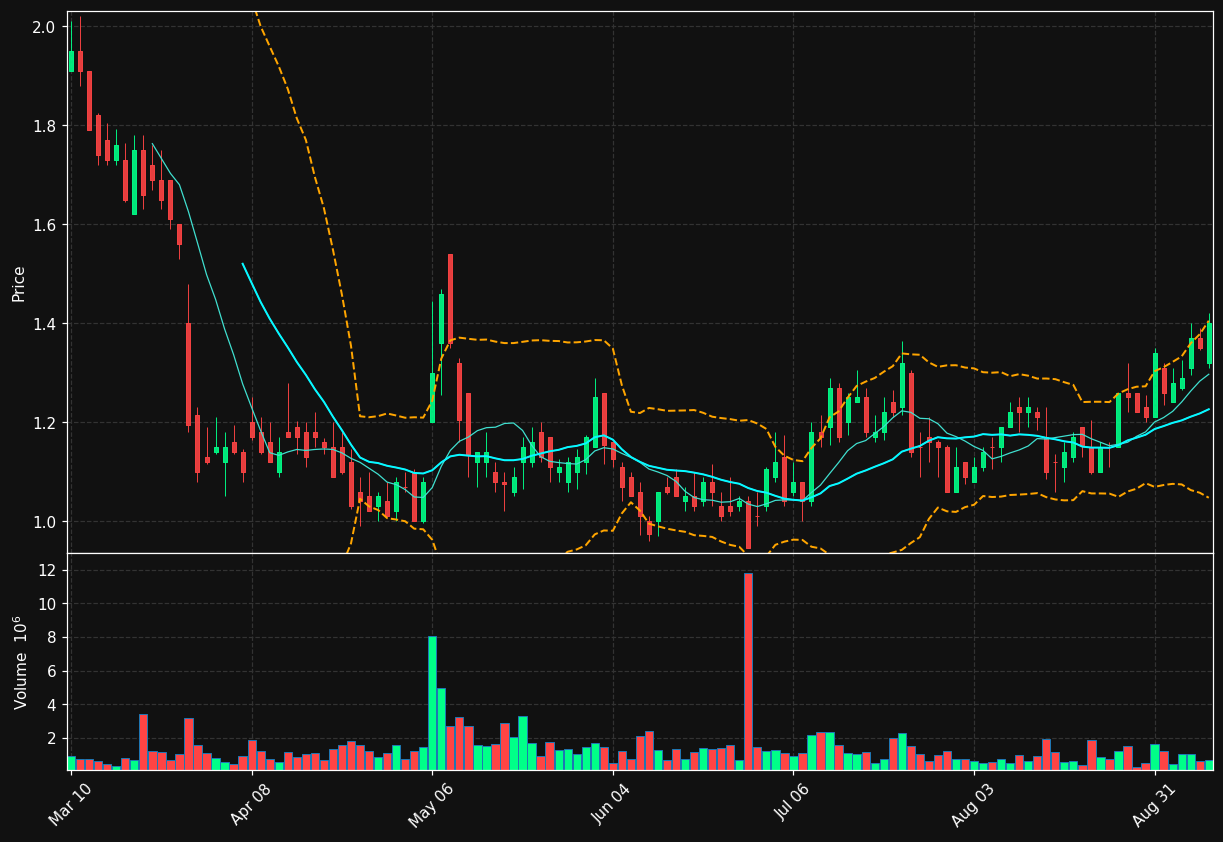The width and height of the screenshot is (1223, 842).
Task: Click the Jul 06 date label
Action: [791, 804]
